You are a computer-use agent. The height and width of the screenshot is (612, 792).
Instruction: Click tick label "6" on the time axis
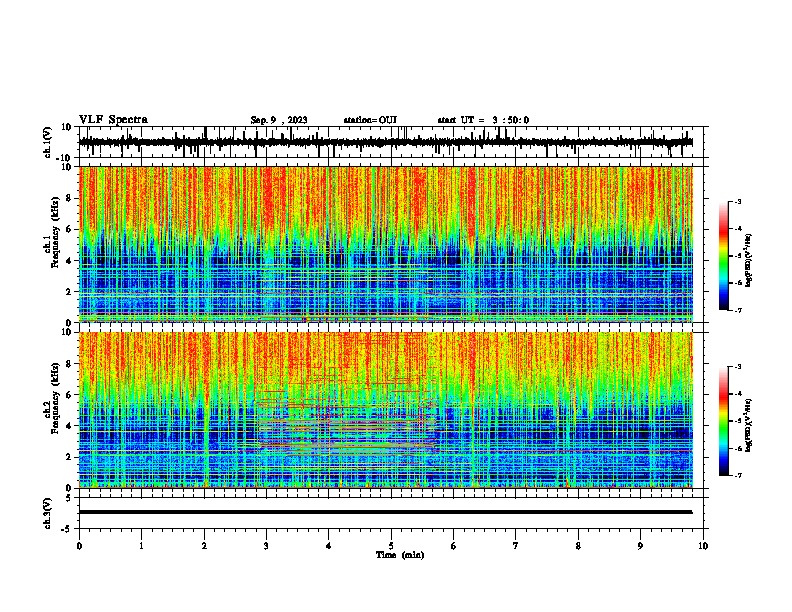click(454, 546)
